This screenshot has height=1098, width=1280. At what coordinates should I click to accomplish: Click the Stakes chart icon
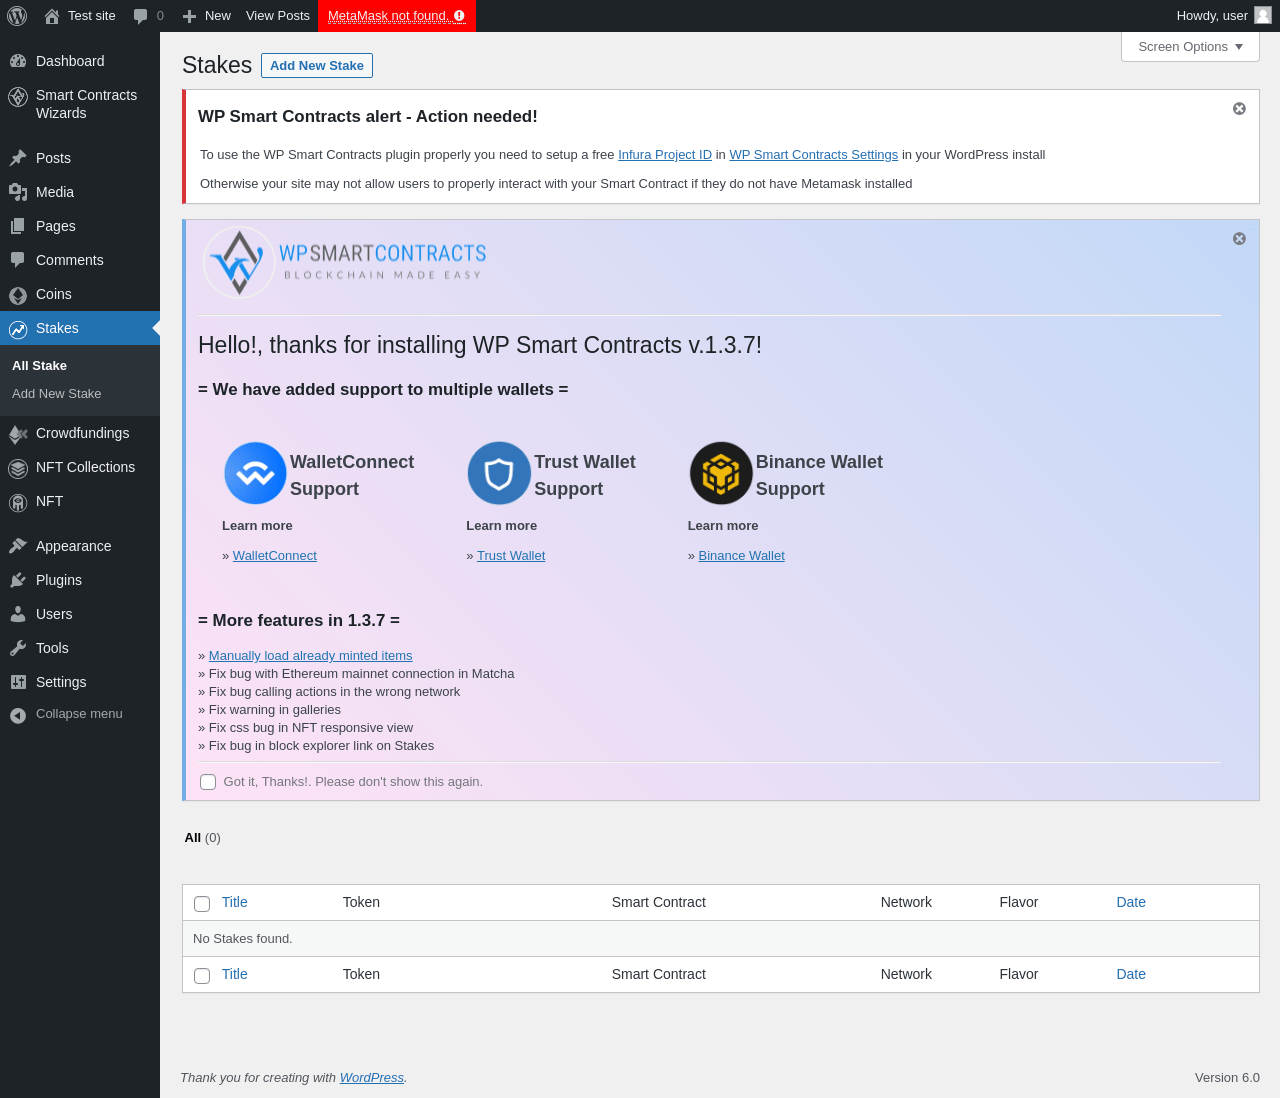point(18,329)
